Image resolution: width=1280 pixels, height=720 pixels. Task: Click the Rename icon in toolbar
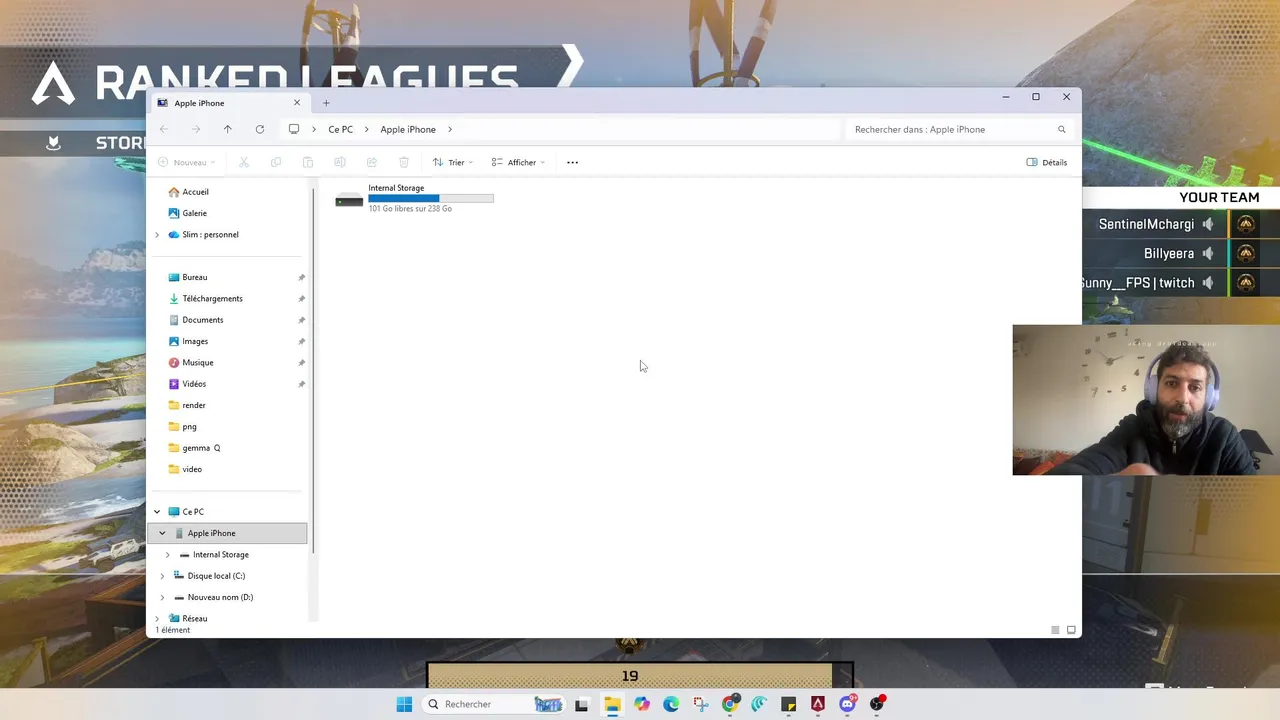tap(340, 162)
